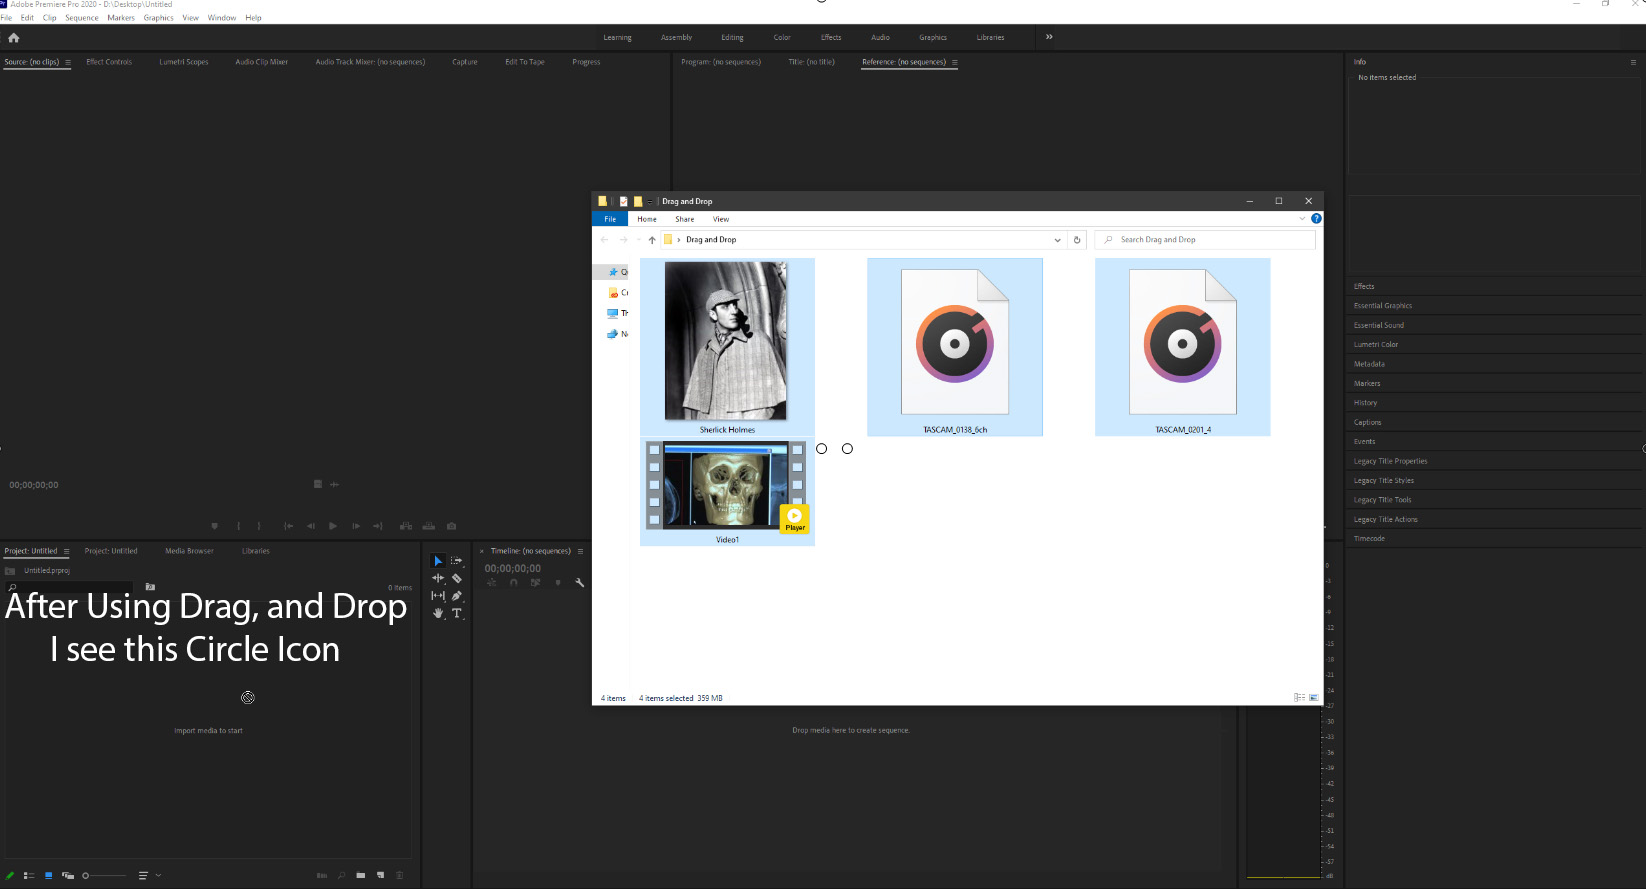
Task: Adjust Project panel thumbnail zoom slider
Action: click(x=104, y=875)
